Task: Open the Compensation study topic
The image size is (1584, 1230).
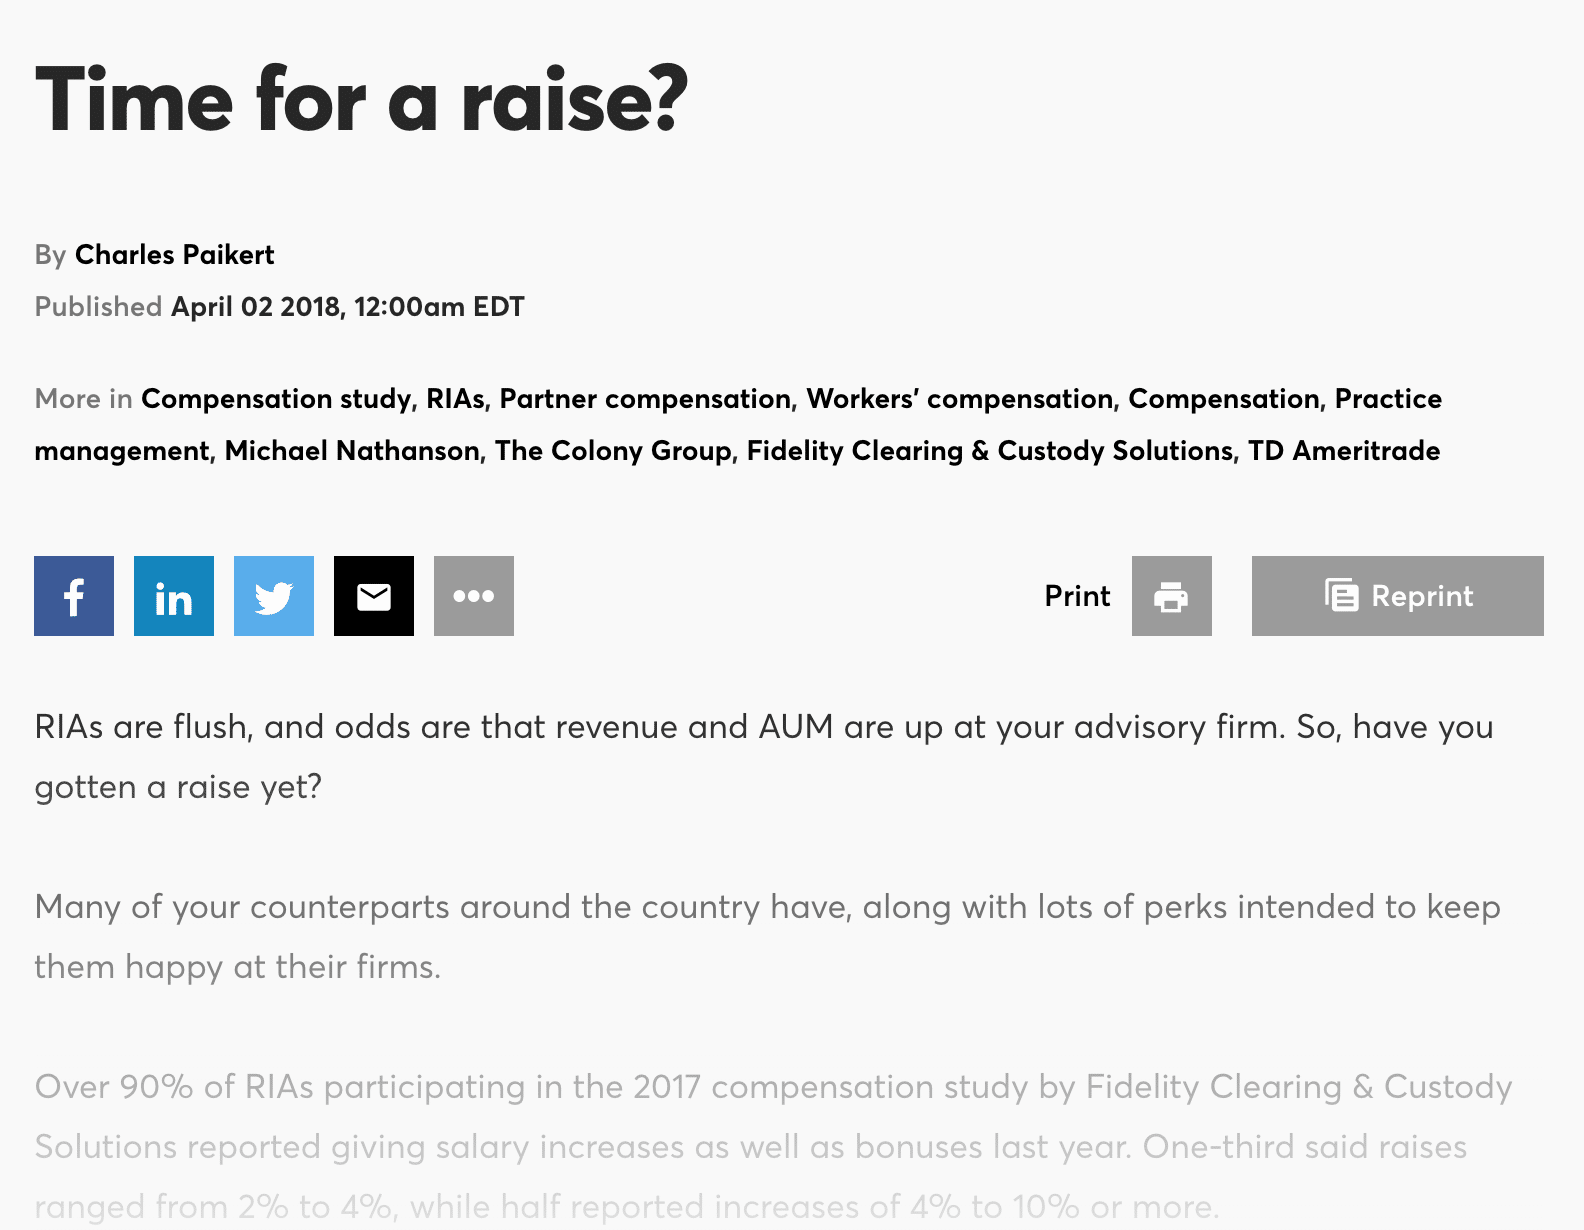Action: pos(274,398)
